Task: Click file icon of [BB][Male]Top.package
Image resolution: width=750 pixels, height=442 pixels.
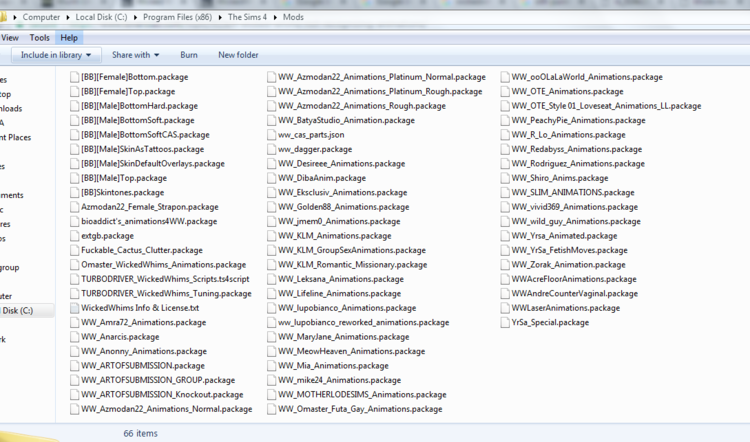Action: 74,178
